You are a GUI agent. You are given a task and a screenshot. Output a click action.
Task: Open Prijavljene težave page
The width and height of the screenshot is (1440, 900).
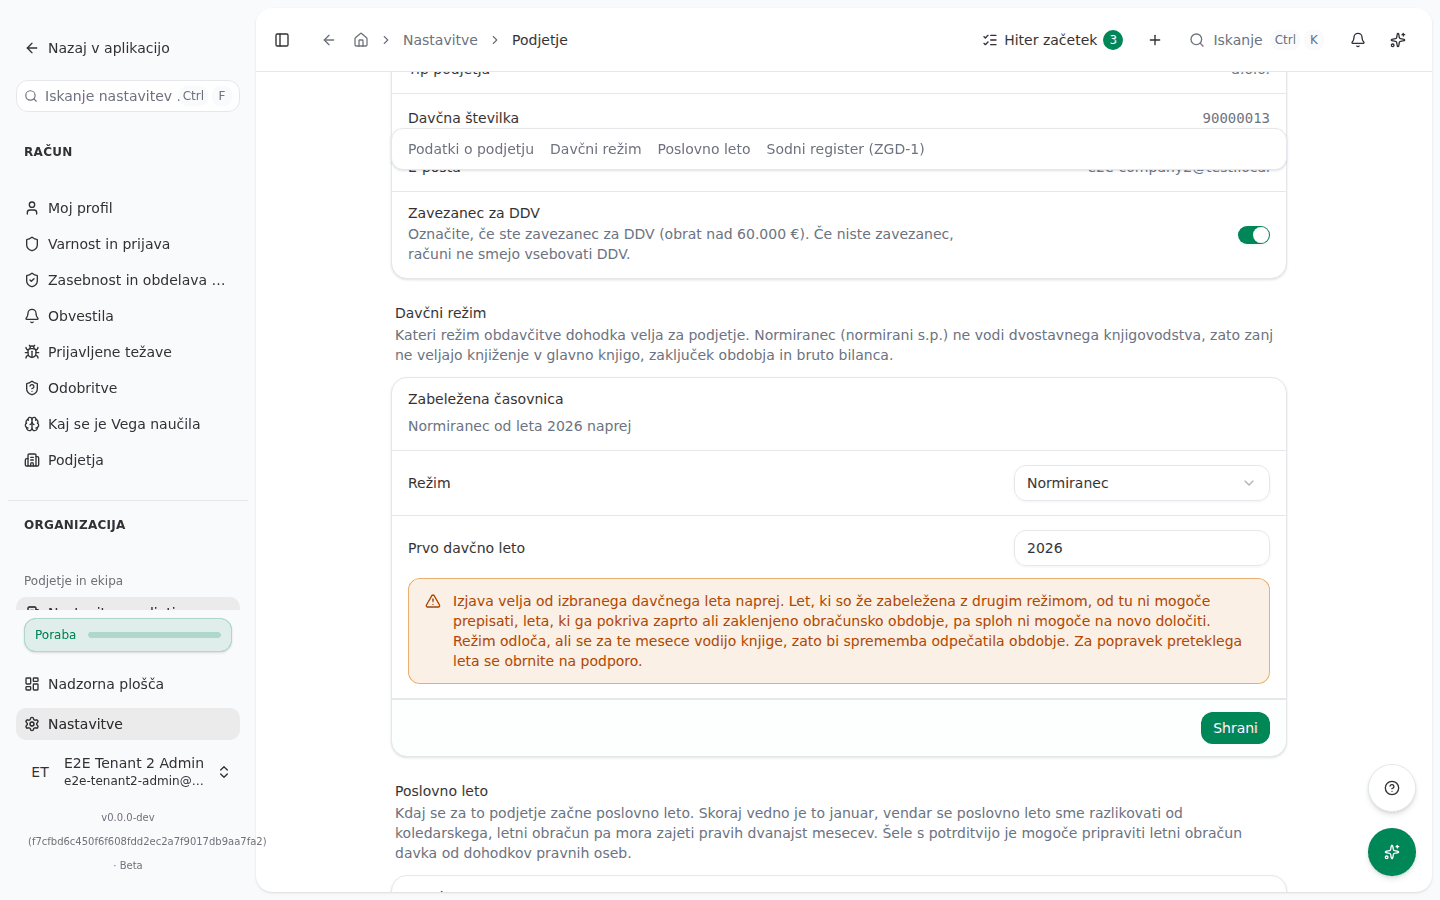[x=128, y=352]
